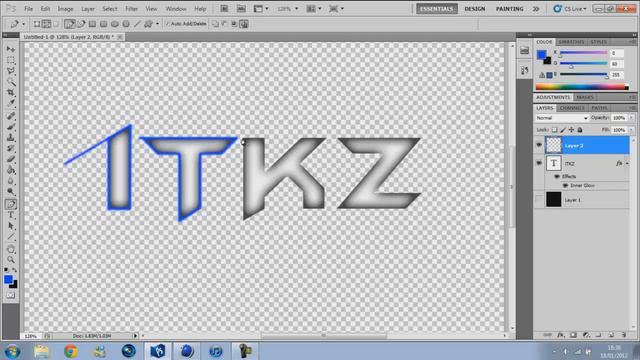Select the Rectangular Marquee tool
The height and width of the screenshot is (360, 640).
pyautogui.click(x=11, y=60)
